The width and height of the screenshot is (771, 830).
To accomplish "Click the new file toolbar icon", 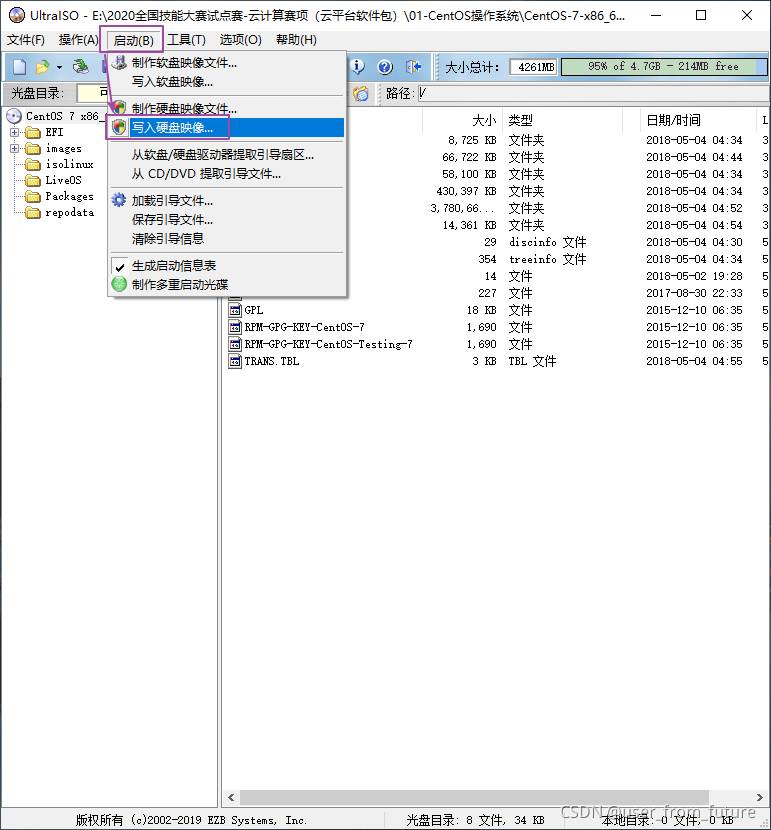I will 19,67.
